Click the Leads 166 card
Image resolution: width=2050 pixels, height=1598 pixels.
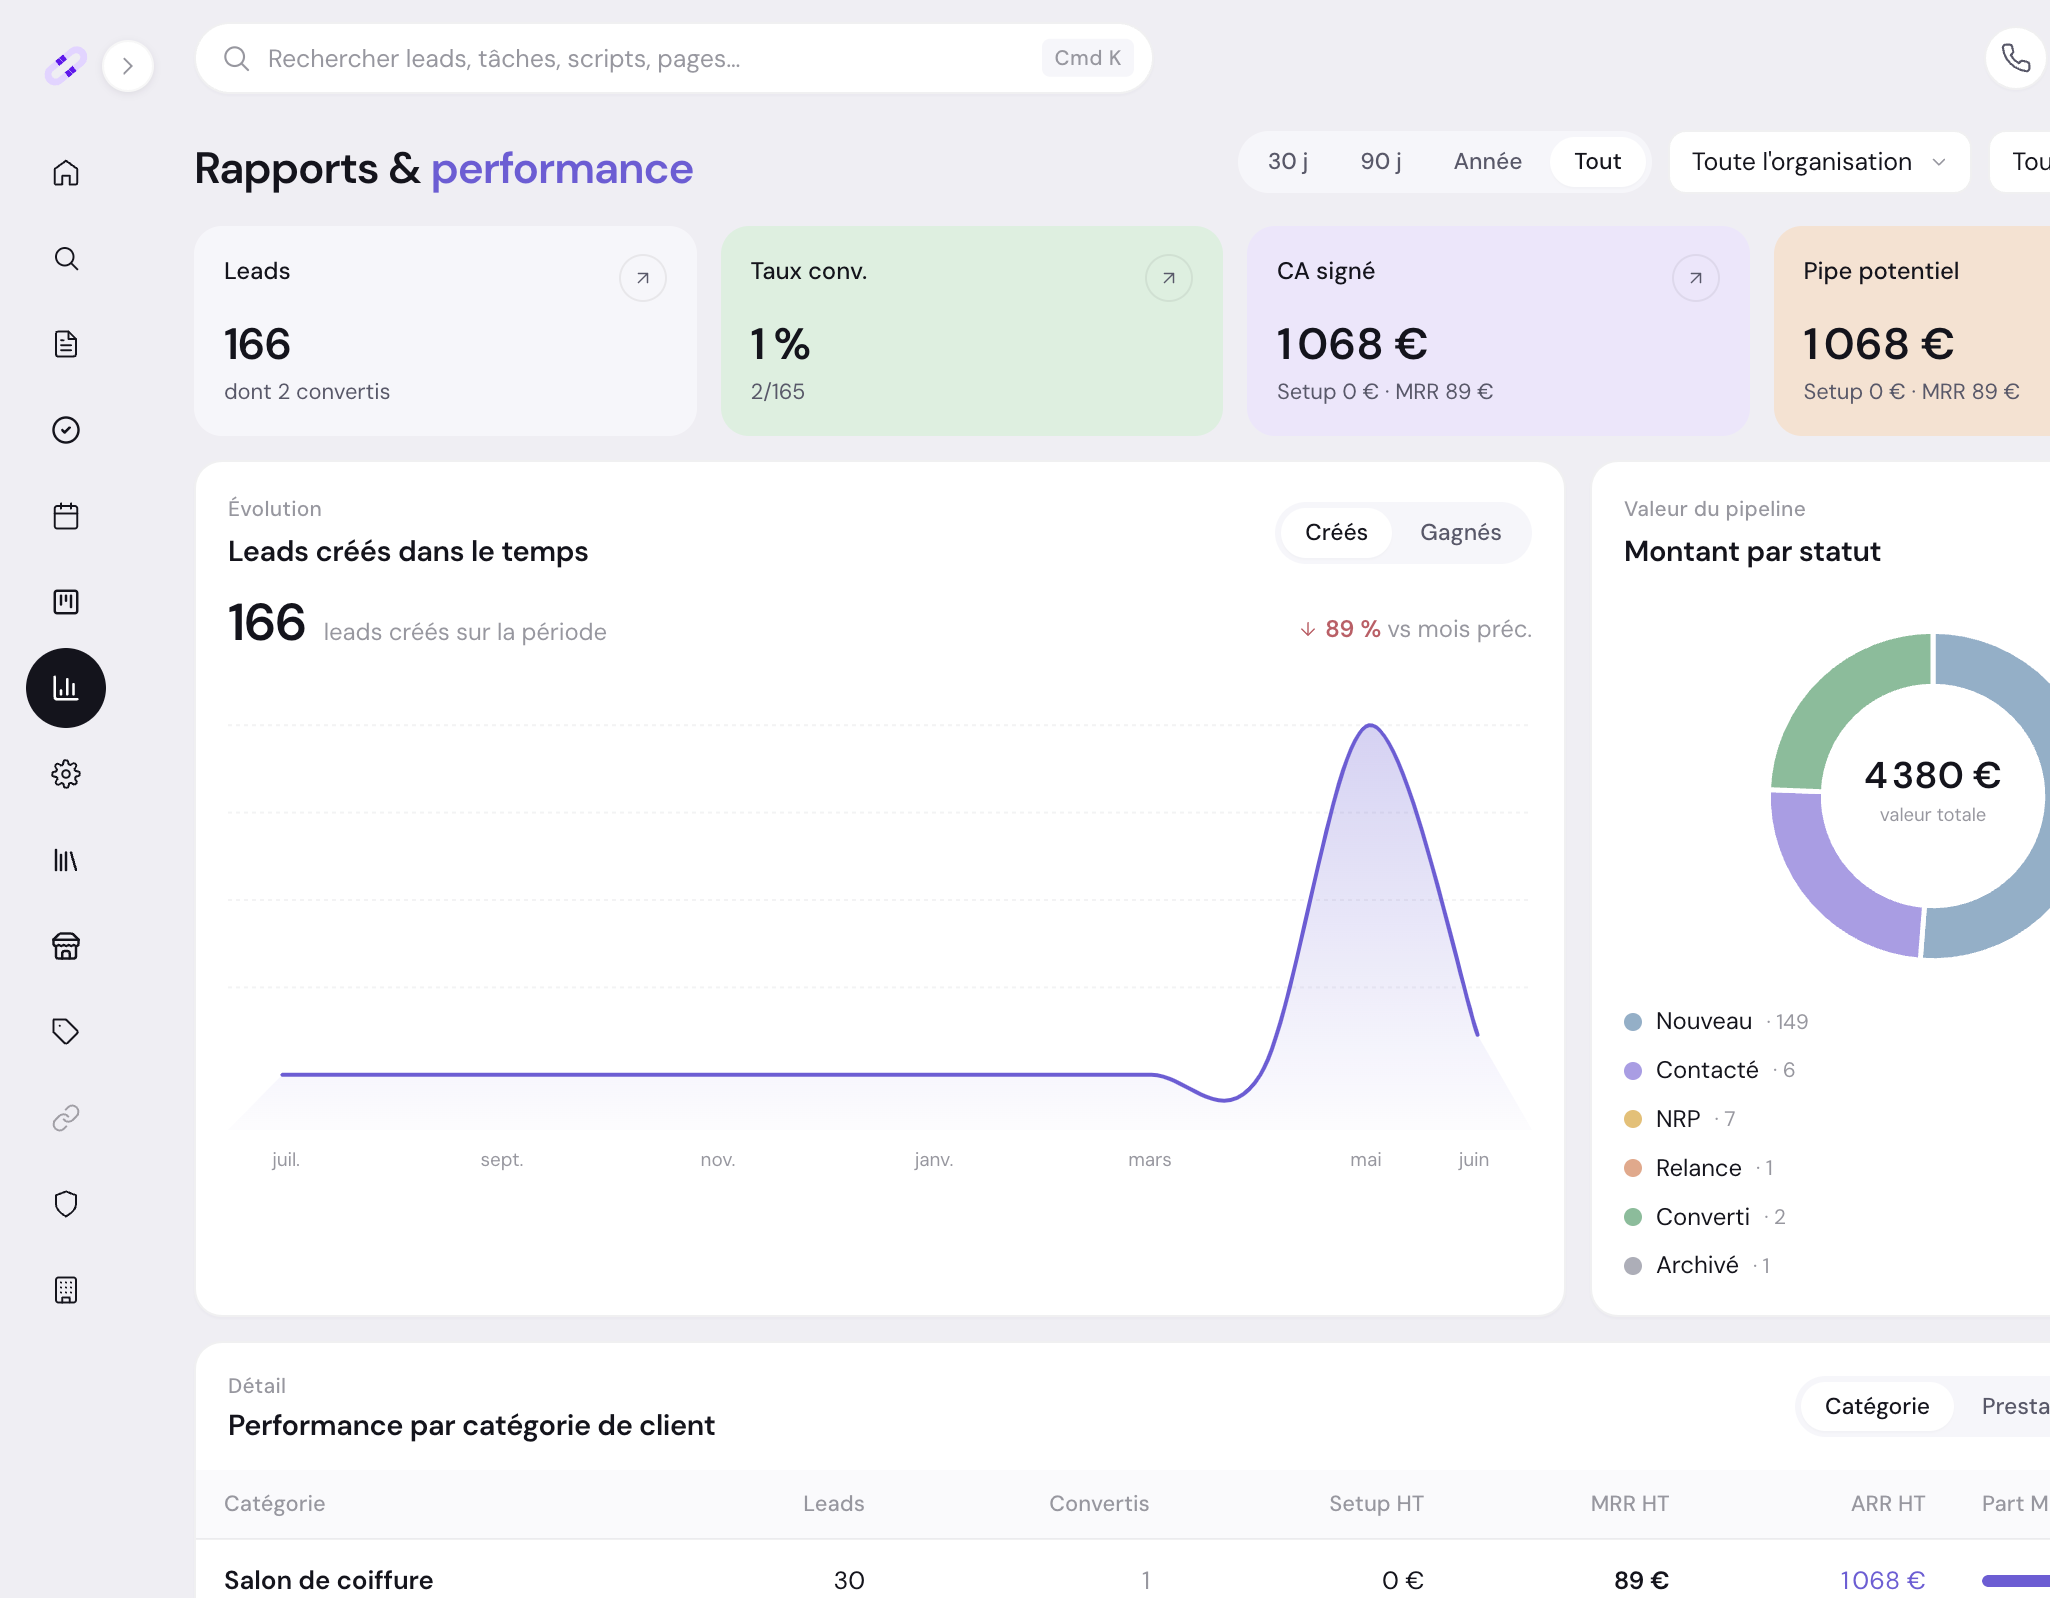(446, 331)
